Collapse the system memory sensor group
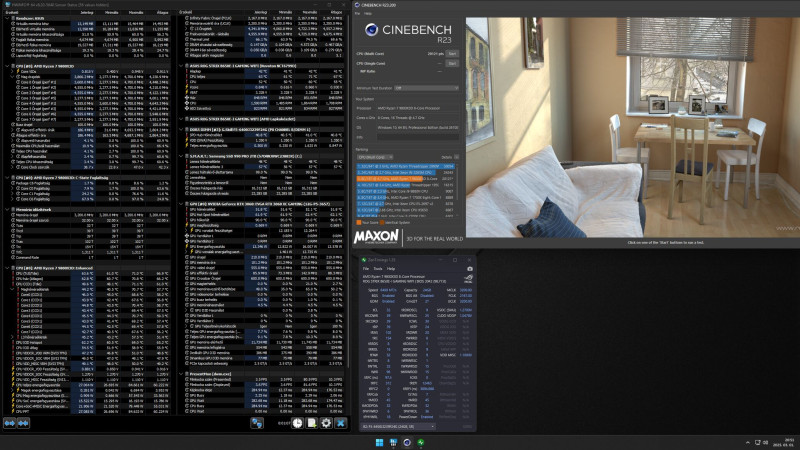Viewport: 800px width, 450px height. pyautogui.click(x=7, y=18)
